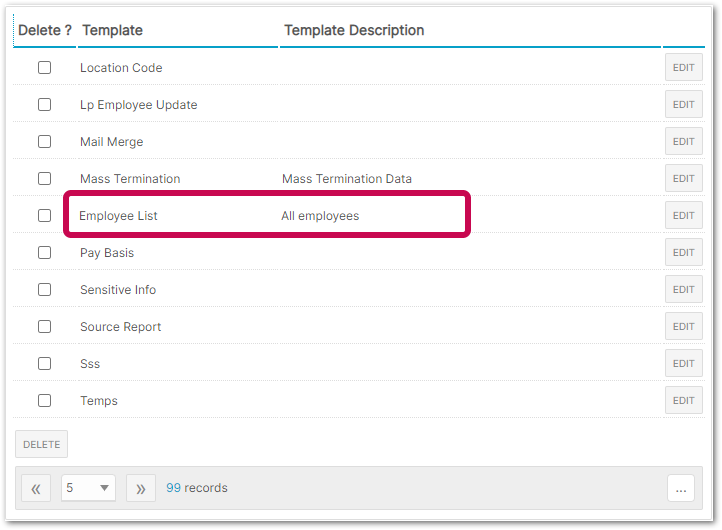Image resolution: width=722 pixels, height=530 pixels.
Task: Go to previous page of records
Action: pyautogui.click(x=36, y=489)
